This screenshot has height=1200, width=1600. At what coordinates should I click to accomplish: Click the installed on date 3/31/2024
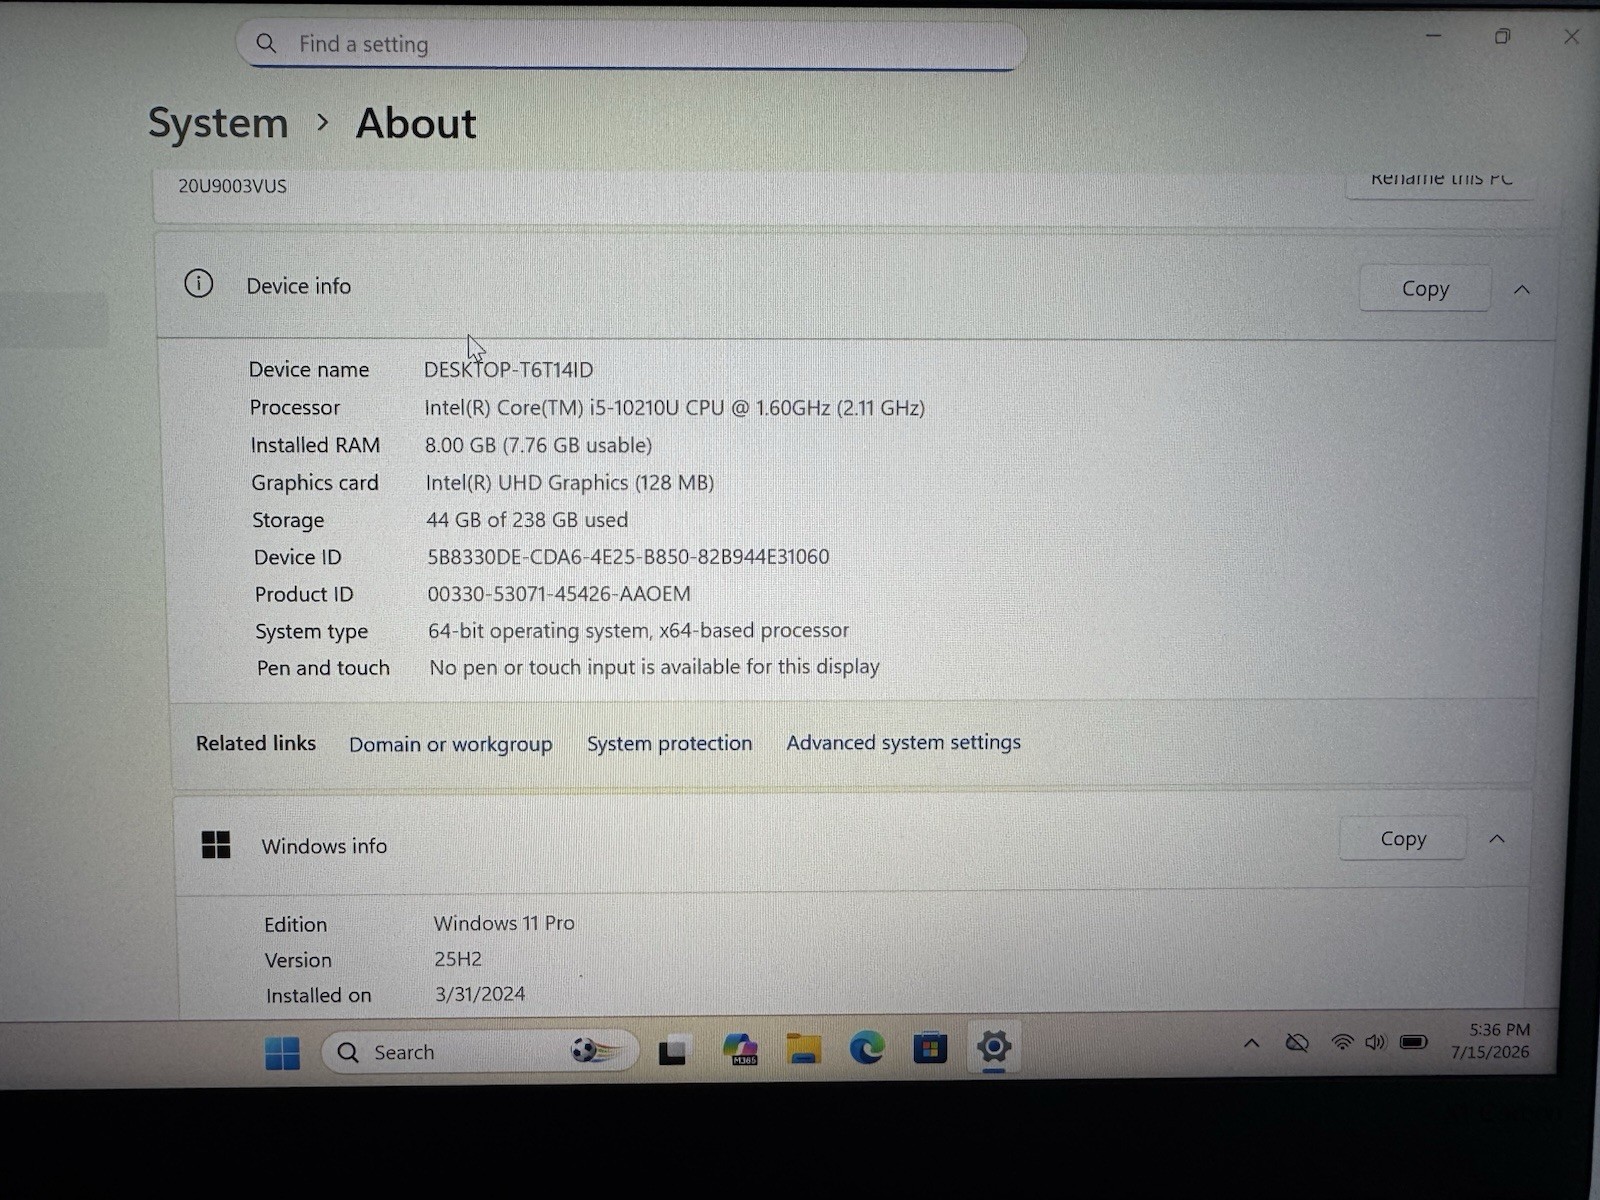tap(480, 994)
